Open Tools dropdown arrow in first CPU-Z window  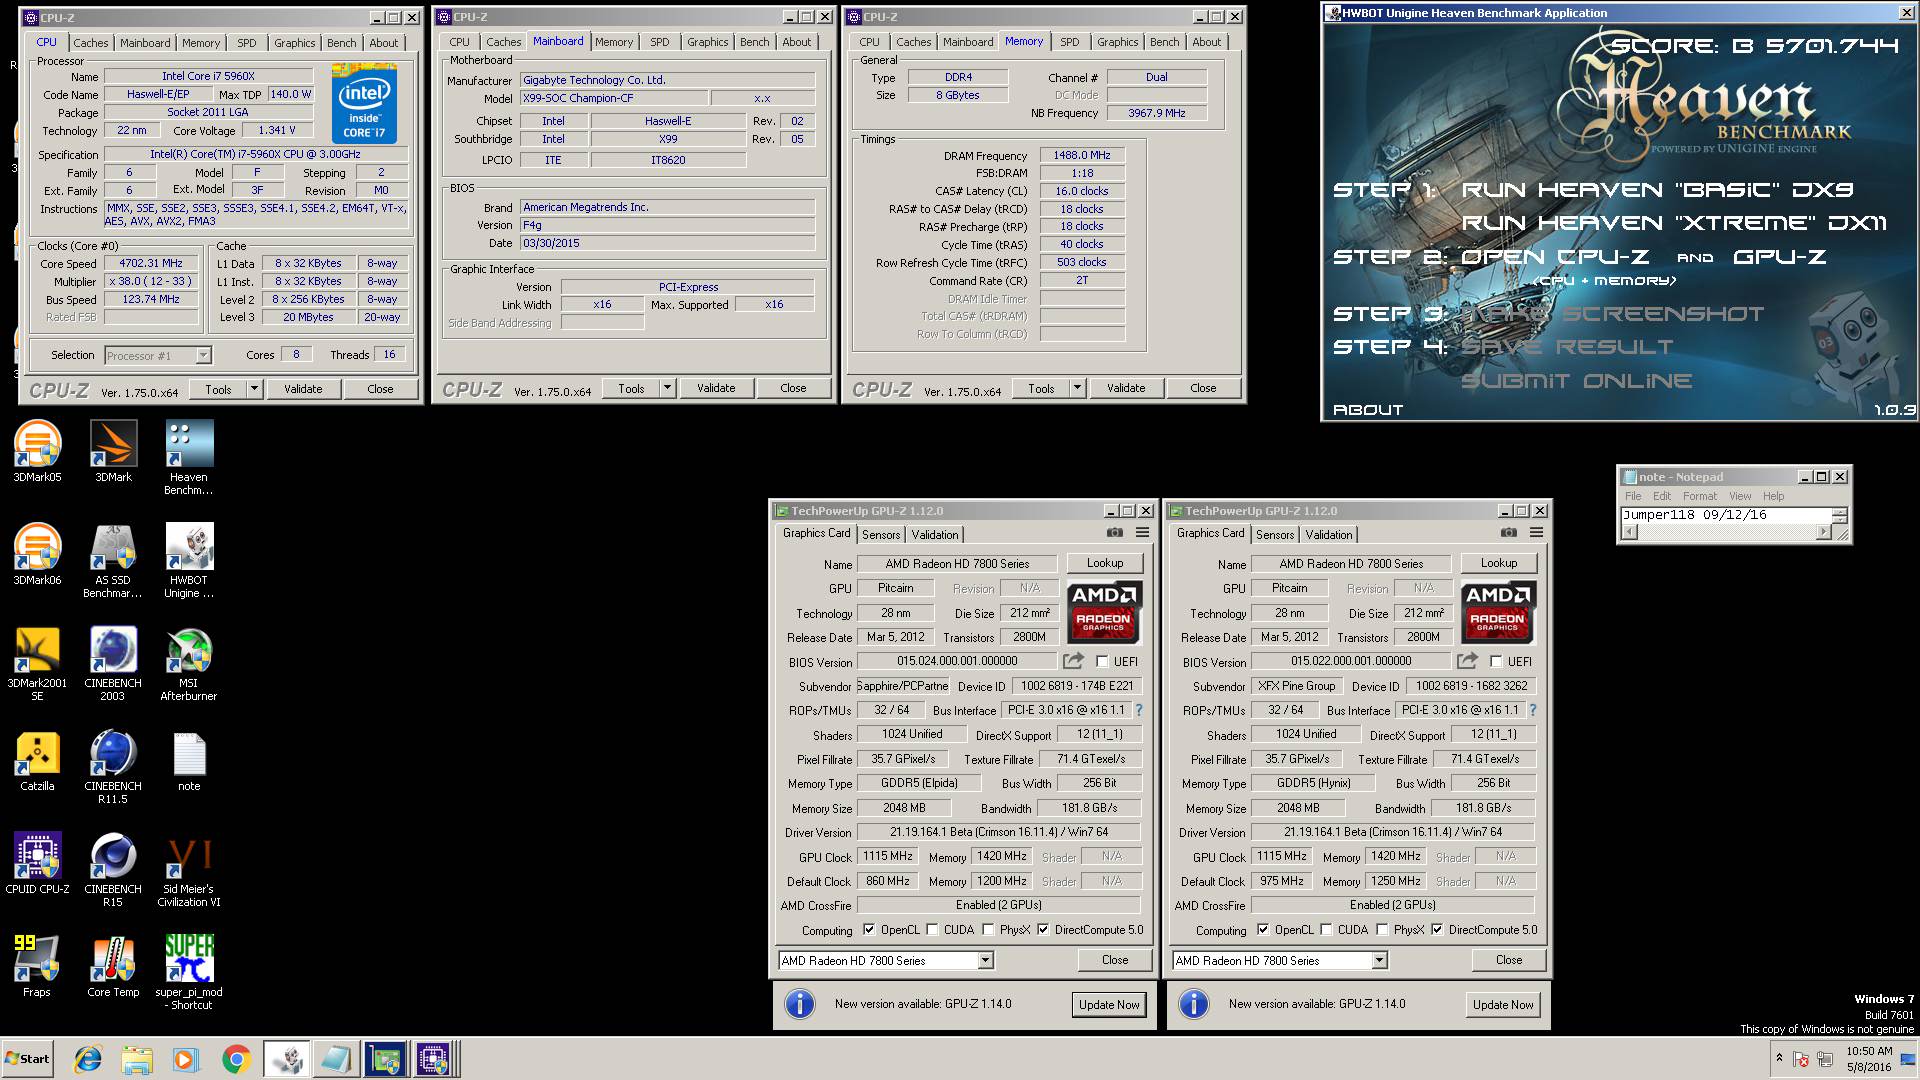[x=254, y=389]
